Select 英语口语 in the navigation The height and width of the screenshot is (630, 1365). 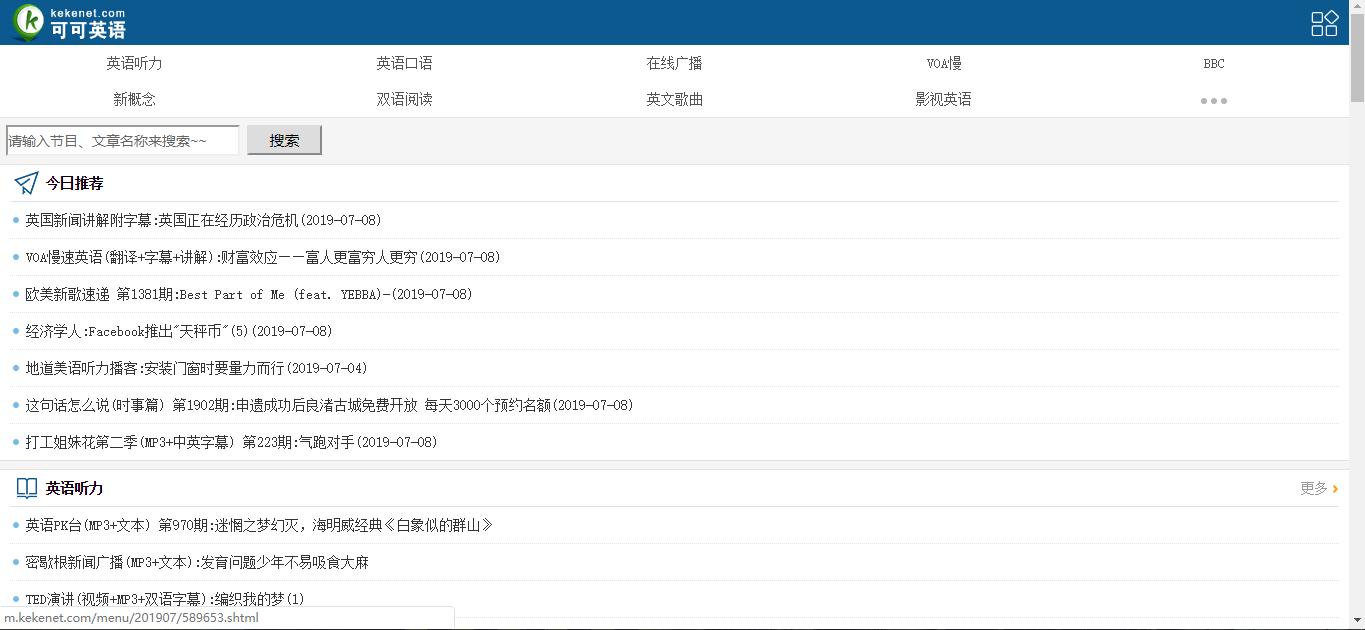(x=404, y=63)
